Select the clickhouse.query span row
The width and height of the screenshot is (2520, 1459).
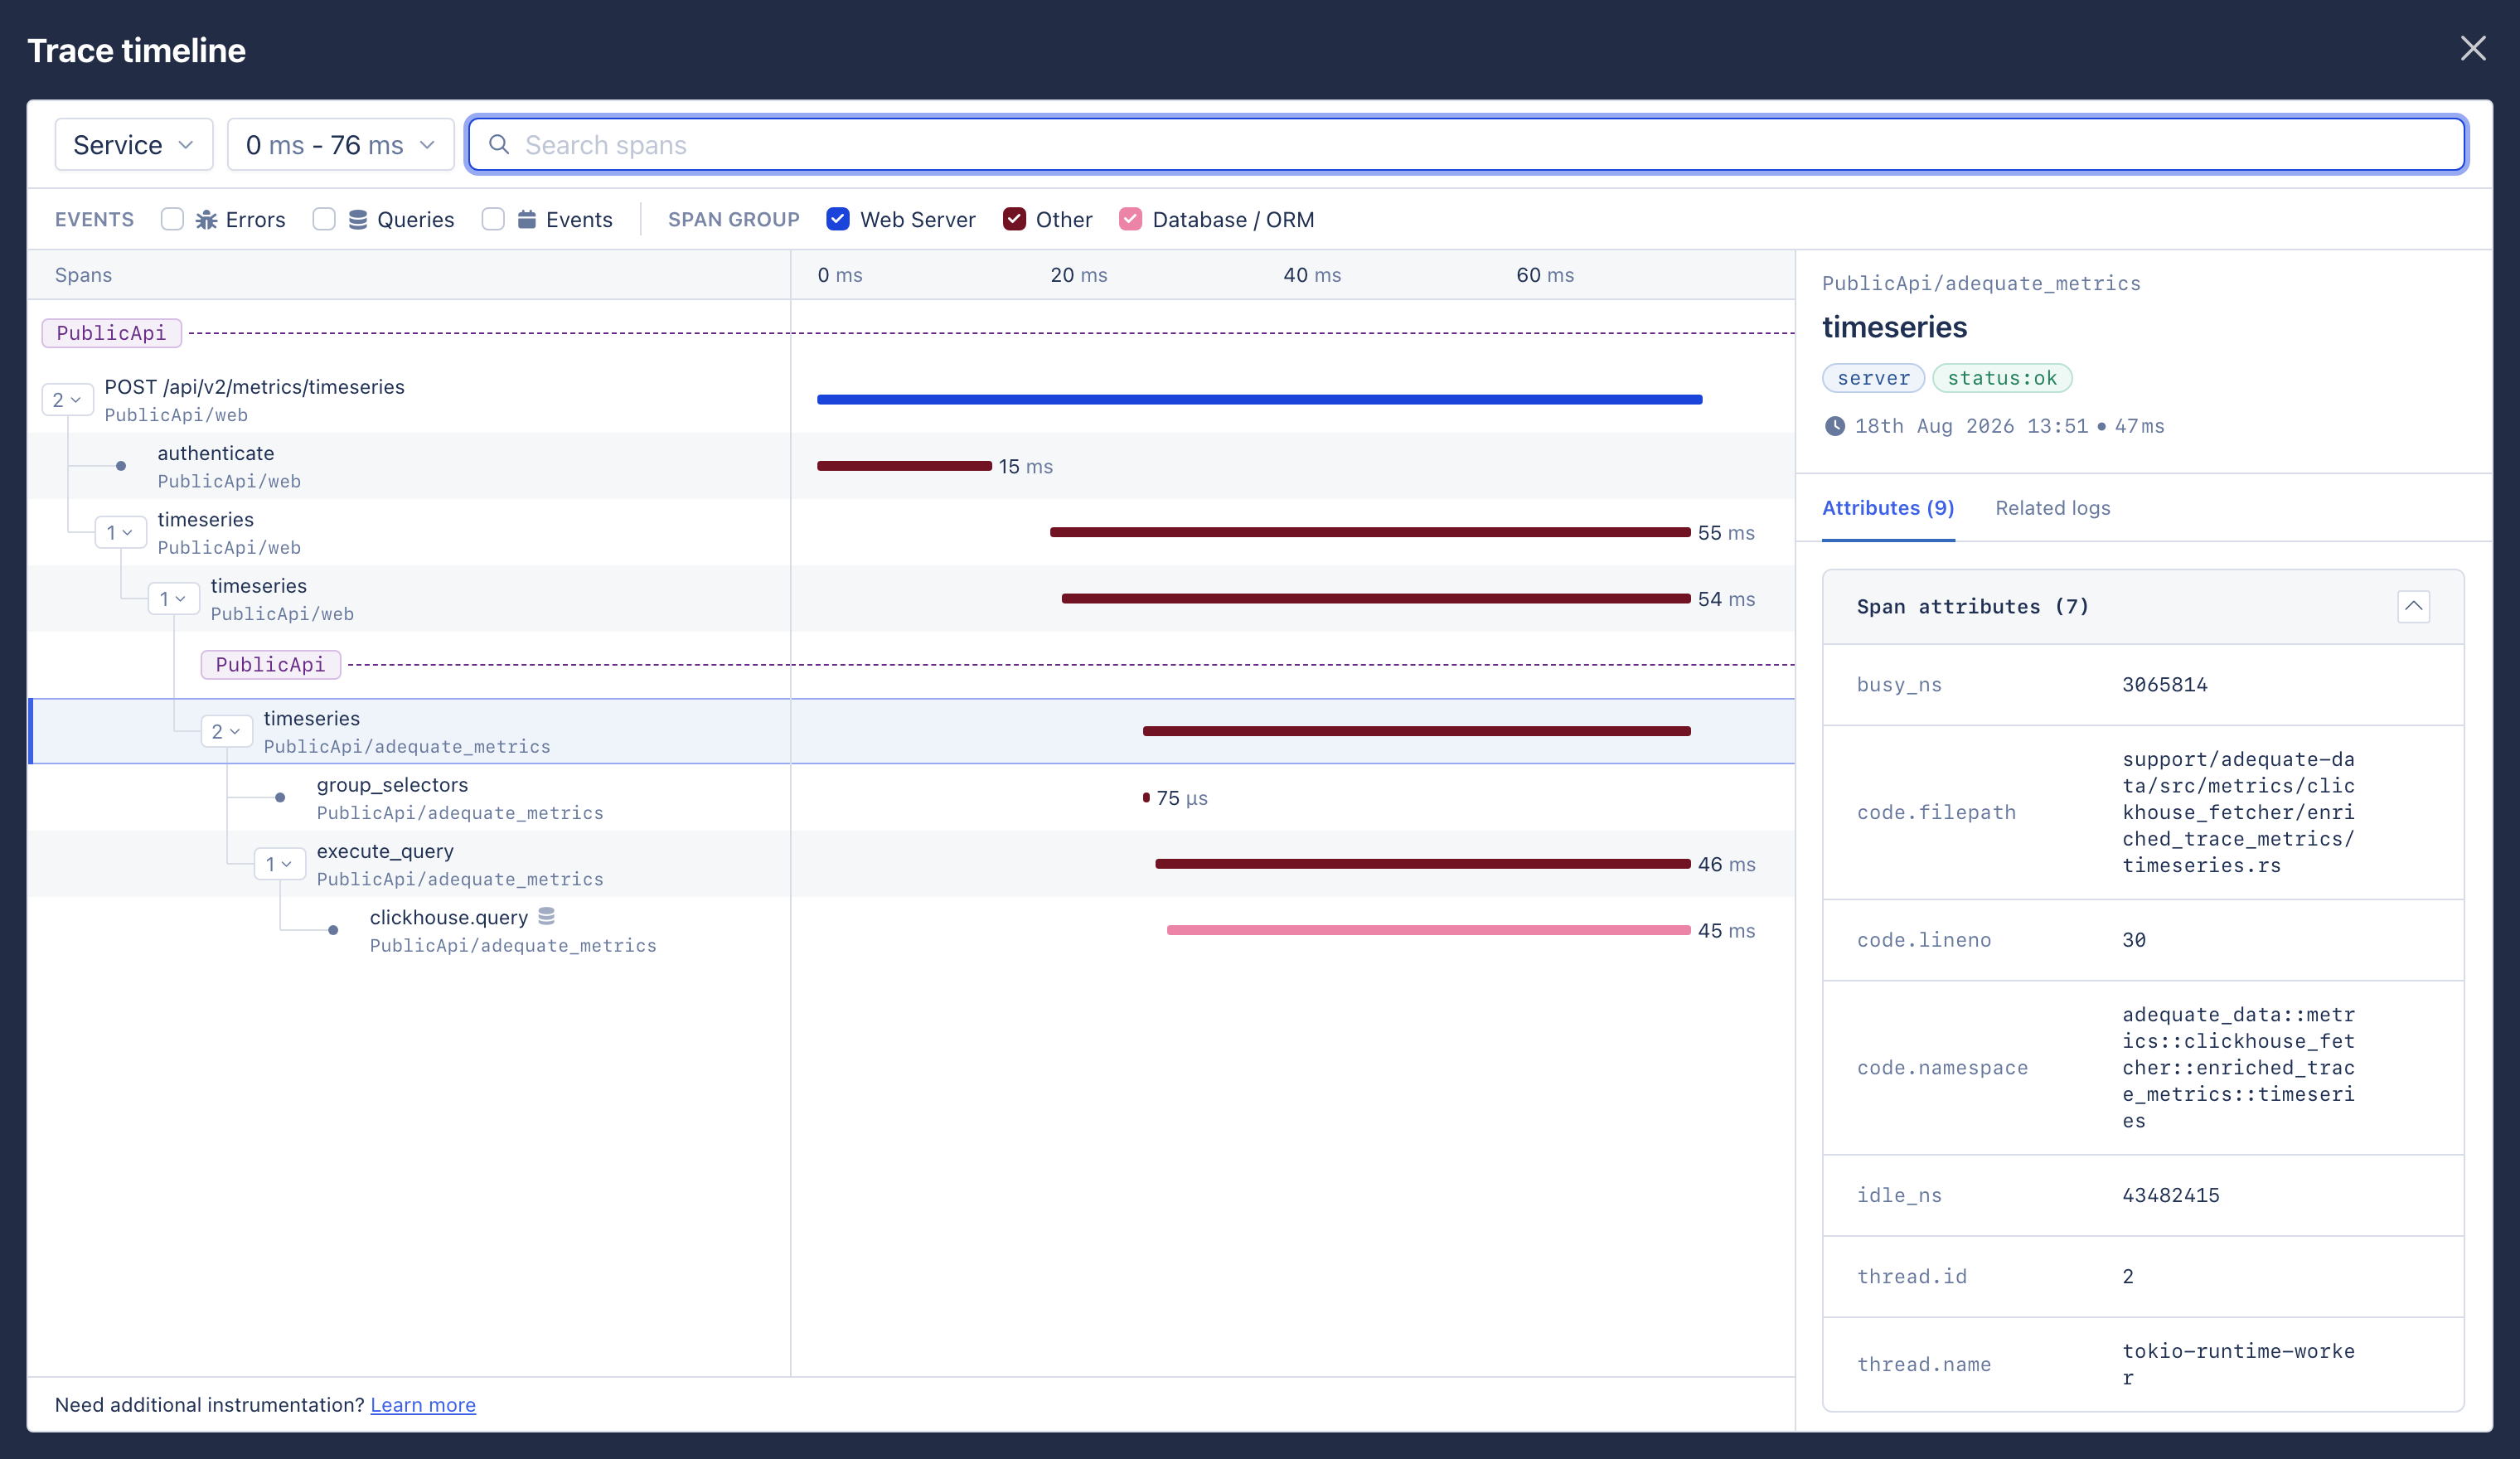pos(910,930)
